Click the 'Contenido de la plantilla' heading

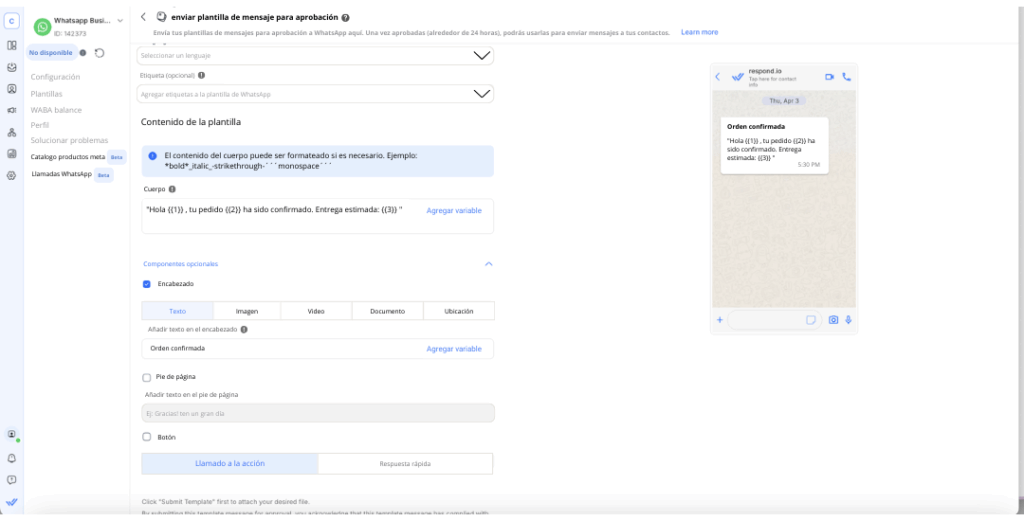point(191,122)
